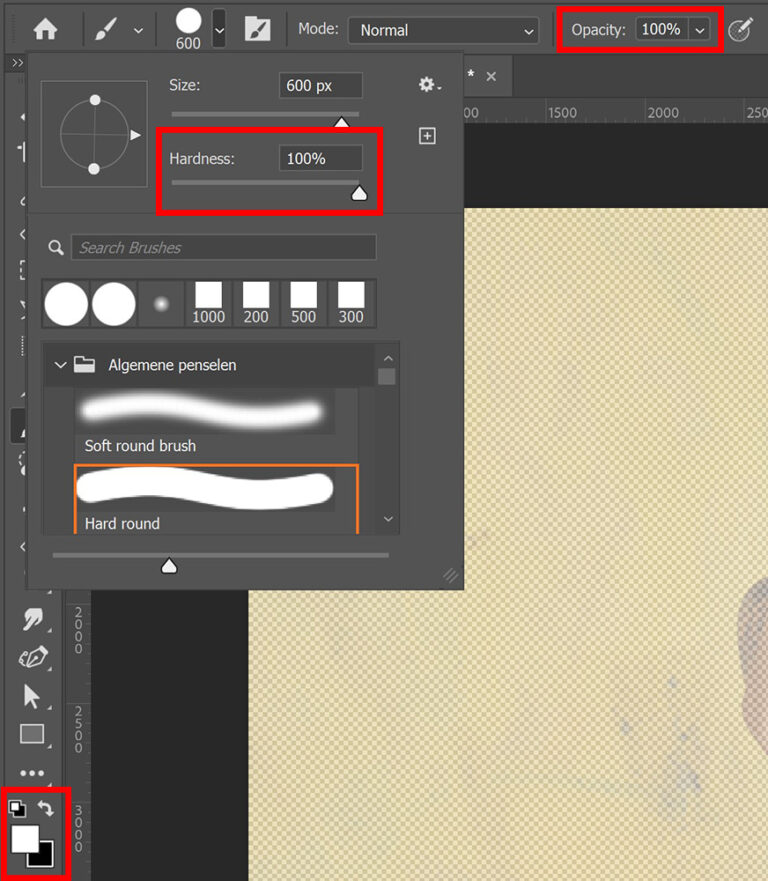Screen dimensions: 768x881
Task: Reset to default foreground and background colors
Action: point(18,808)
